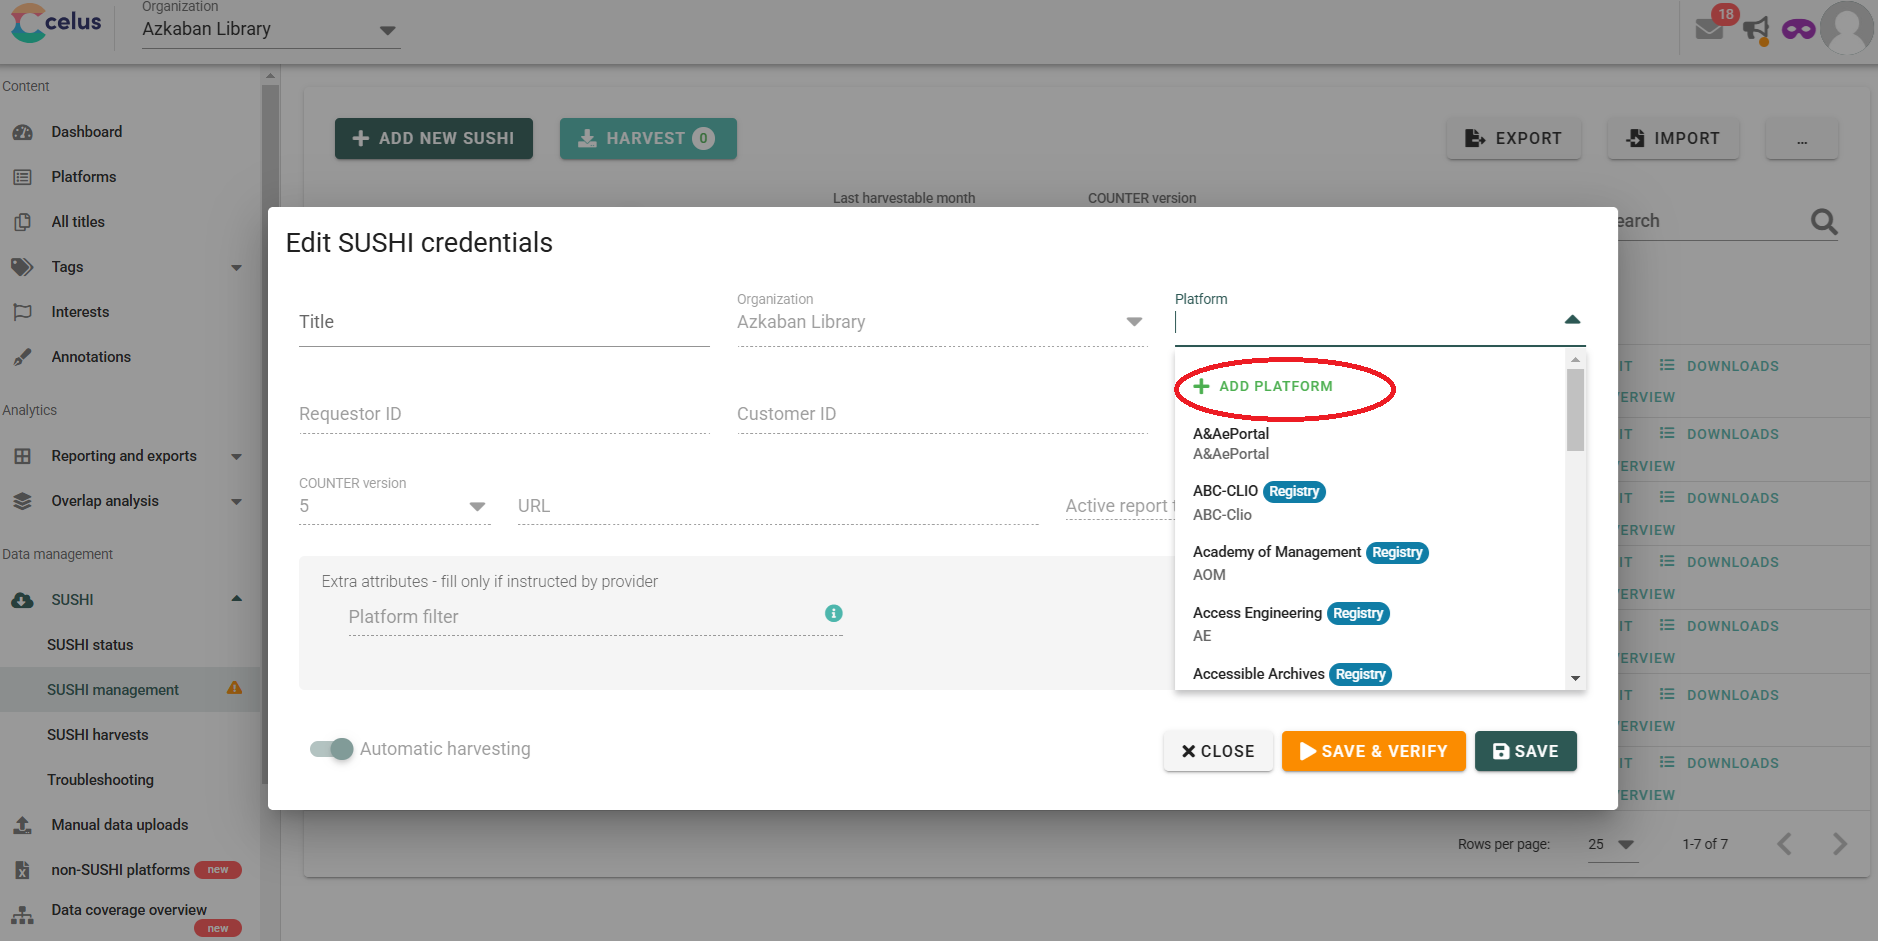Open the COUNTER version 5 dropdown

click(394, 506)
